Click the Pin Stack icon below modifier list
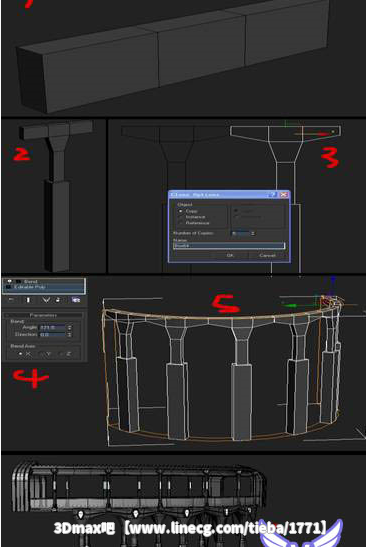The height and width of the screenshot is (547, 366). [11, 300]
